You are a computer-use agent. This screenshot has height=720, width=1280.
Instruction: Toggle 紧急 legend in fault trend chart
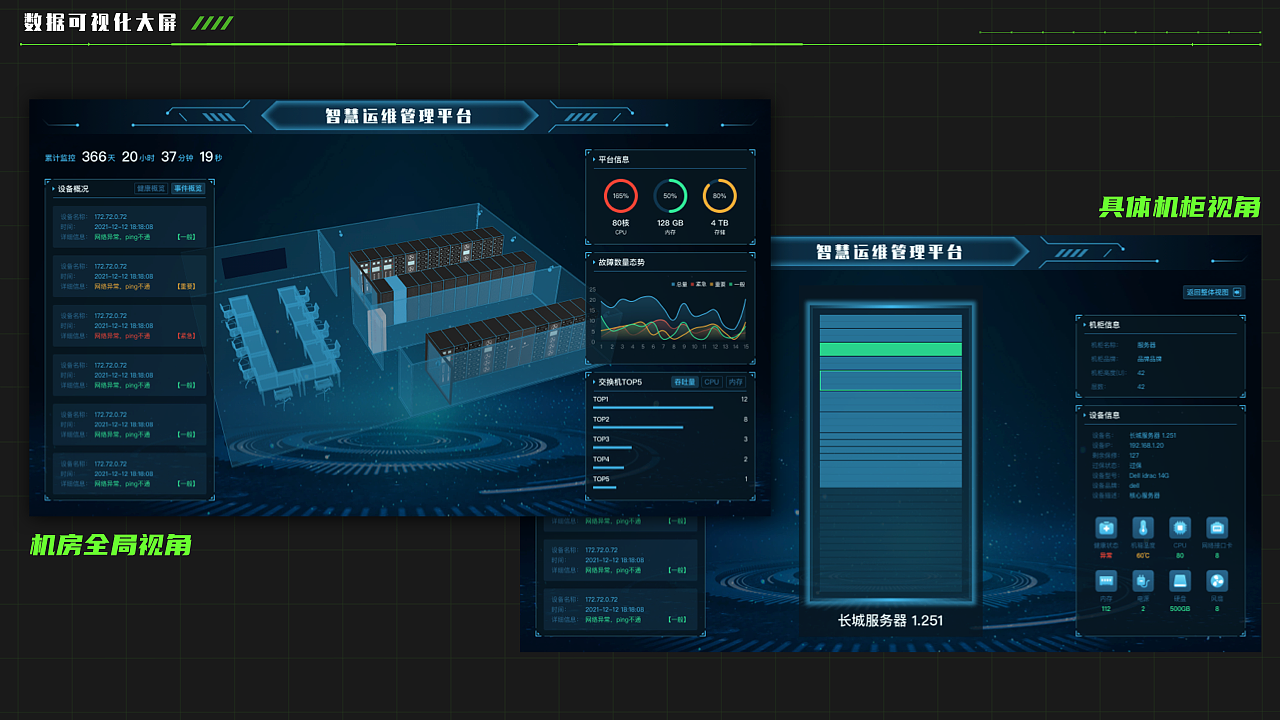(699, 285)
